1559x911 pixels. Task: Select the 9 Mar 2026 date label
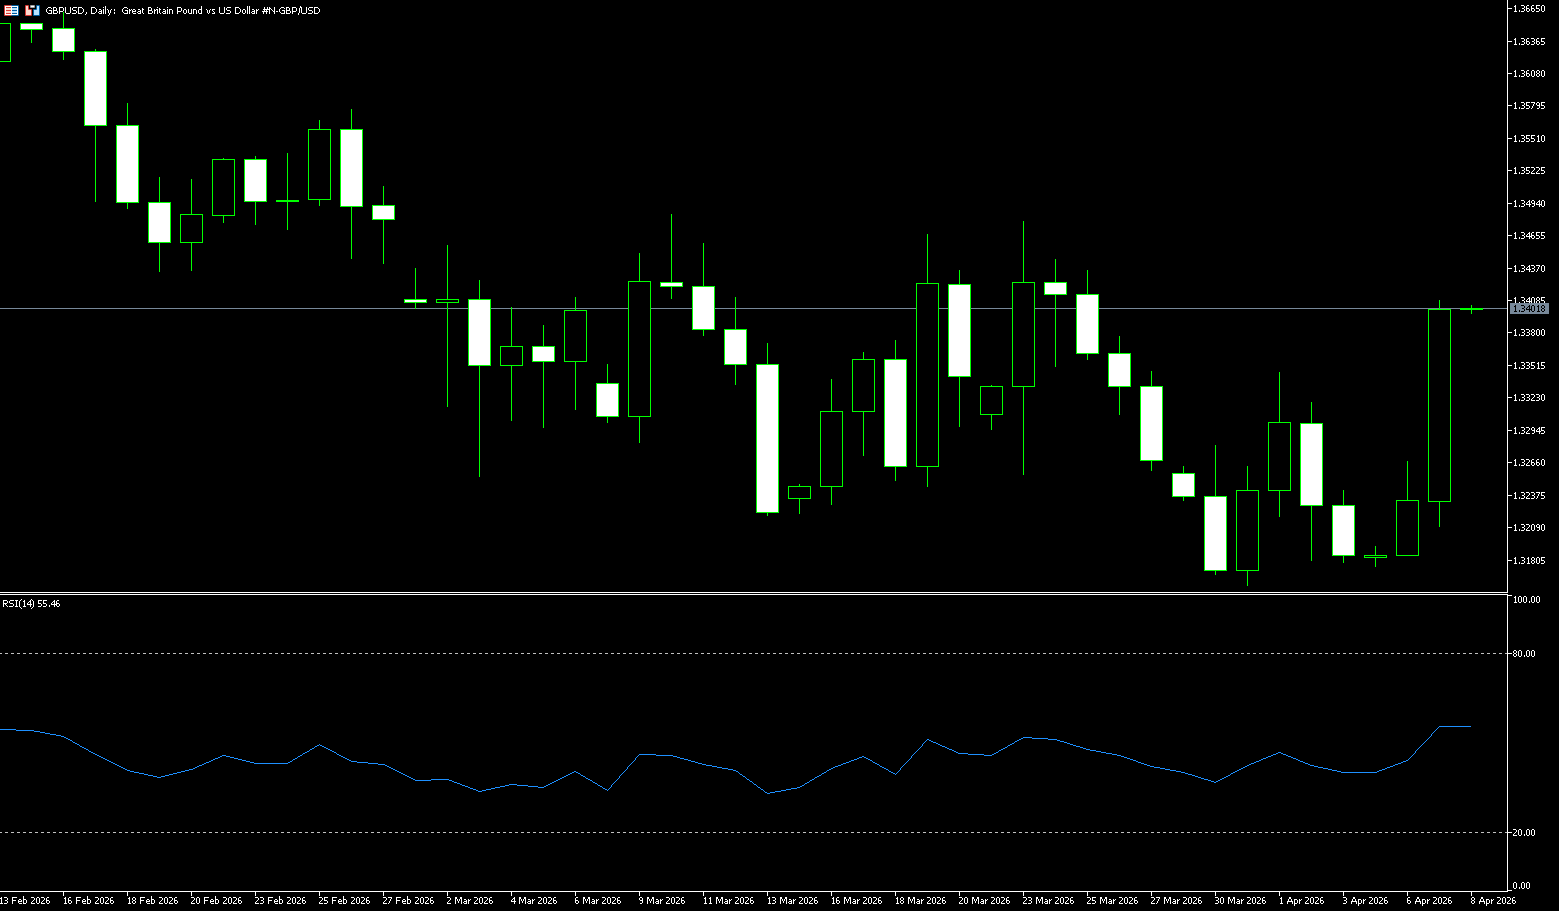[x=662, y=901]
